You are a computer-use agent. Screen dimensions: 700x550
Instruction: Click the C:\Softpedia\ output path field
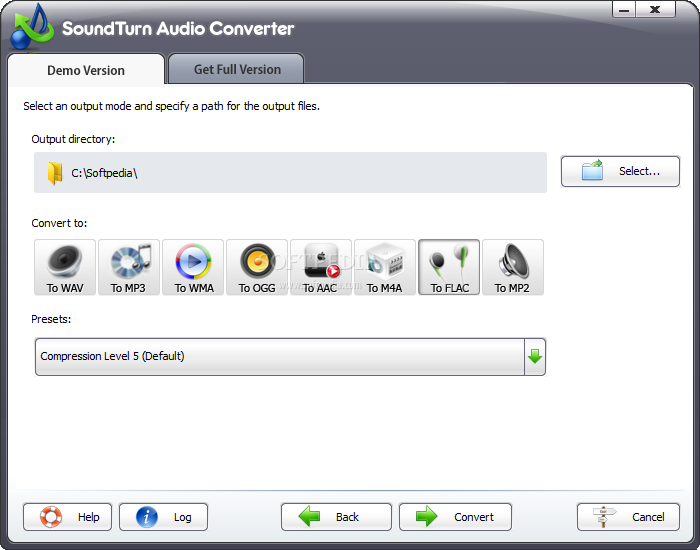290,173
